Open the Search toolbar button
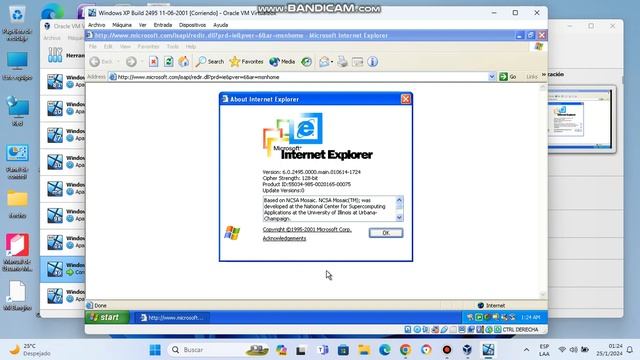The width and height of the screenshot is (640, 360). click(x=210, y=62)
